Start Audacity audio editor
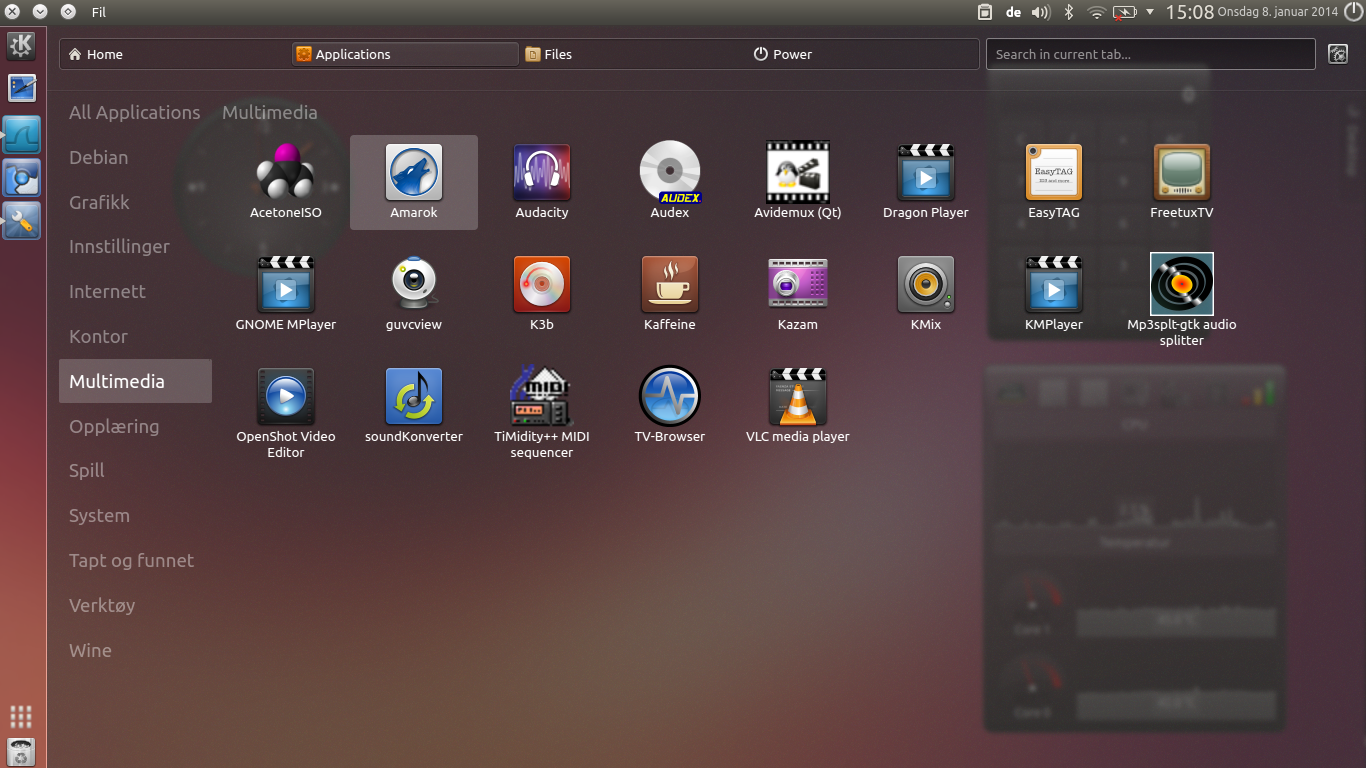Image resolution: width=1366 pixels, height=768 pixels. coord(542,182)
